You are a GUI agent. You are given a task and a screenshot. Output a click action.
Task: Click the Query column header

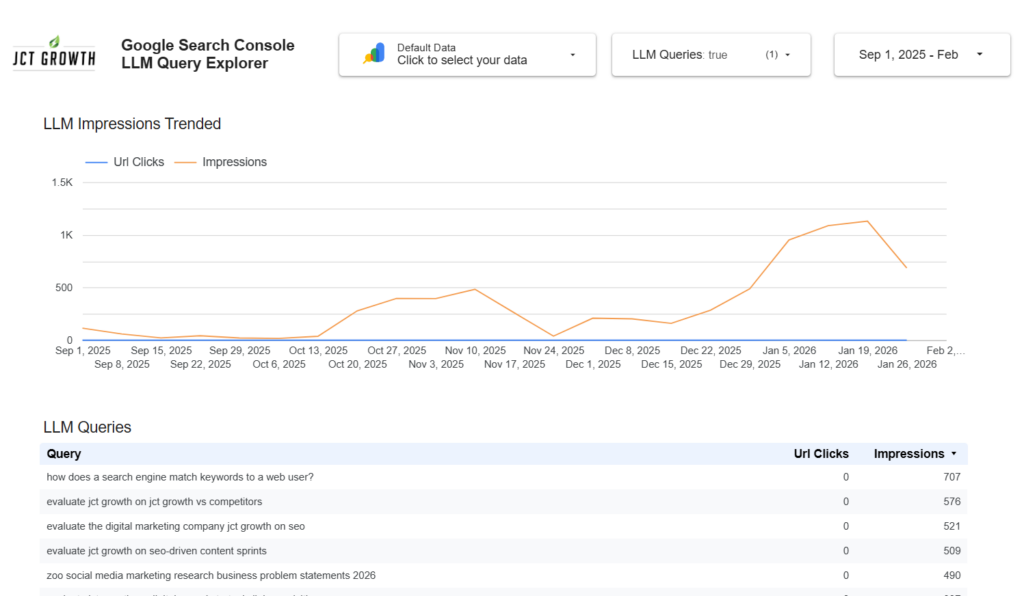pyautogui.click(x=64, y=454)
